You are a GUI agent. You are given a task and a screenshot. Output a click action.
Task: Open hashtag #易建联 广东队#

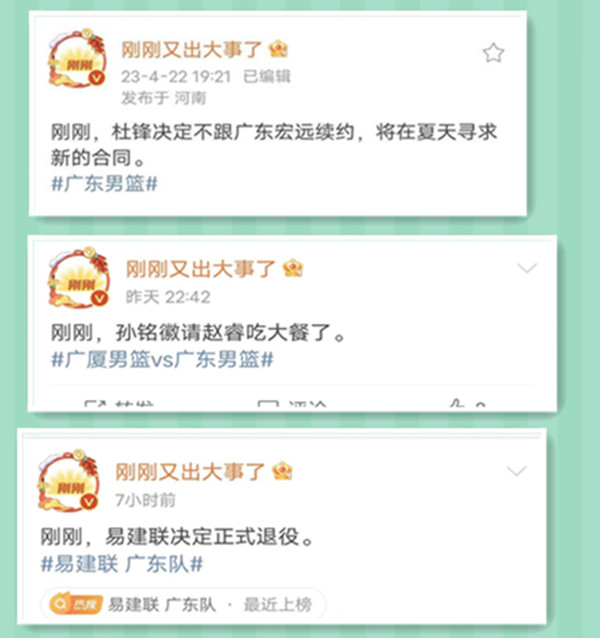point(122,564)
